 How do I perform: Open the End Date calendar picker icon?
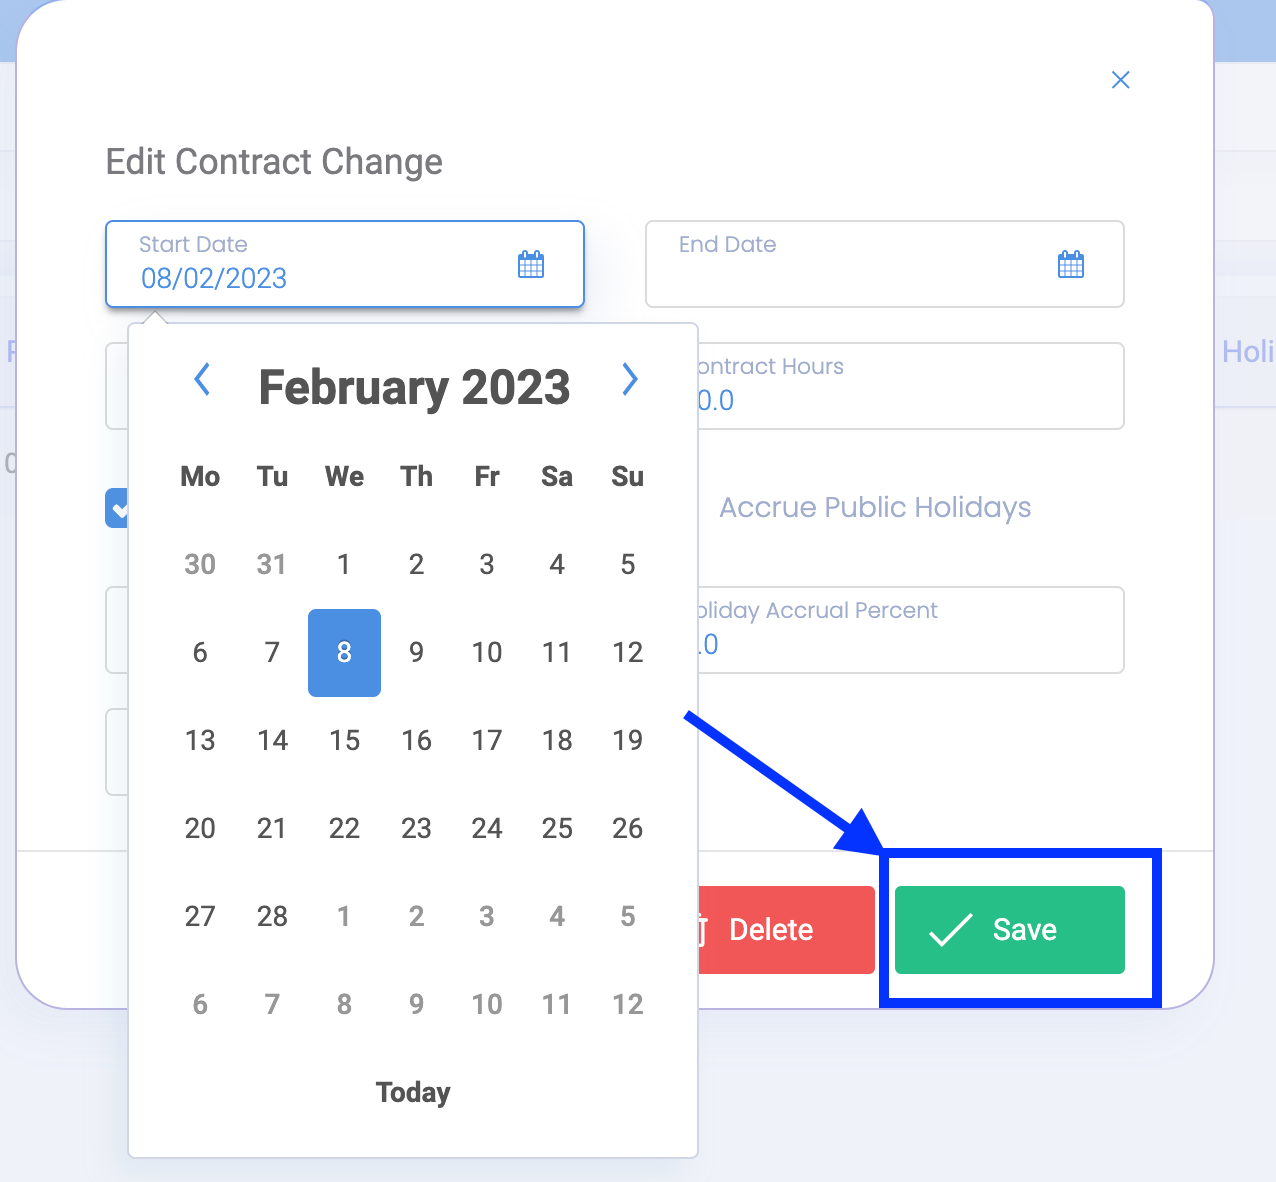(1070, 263)
